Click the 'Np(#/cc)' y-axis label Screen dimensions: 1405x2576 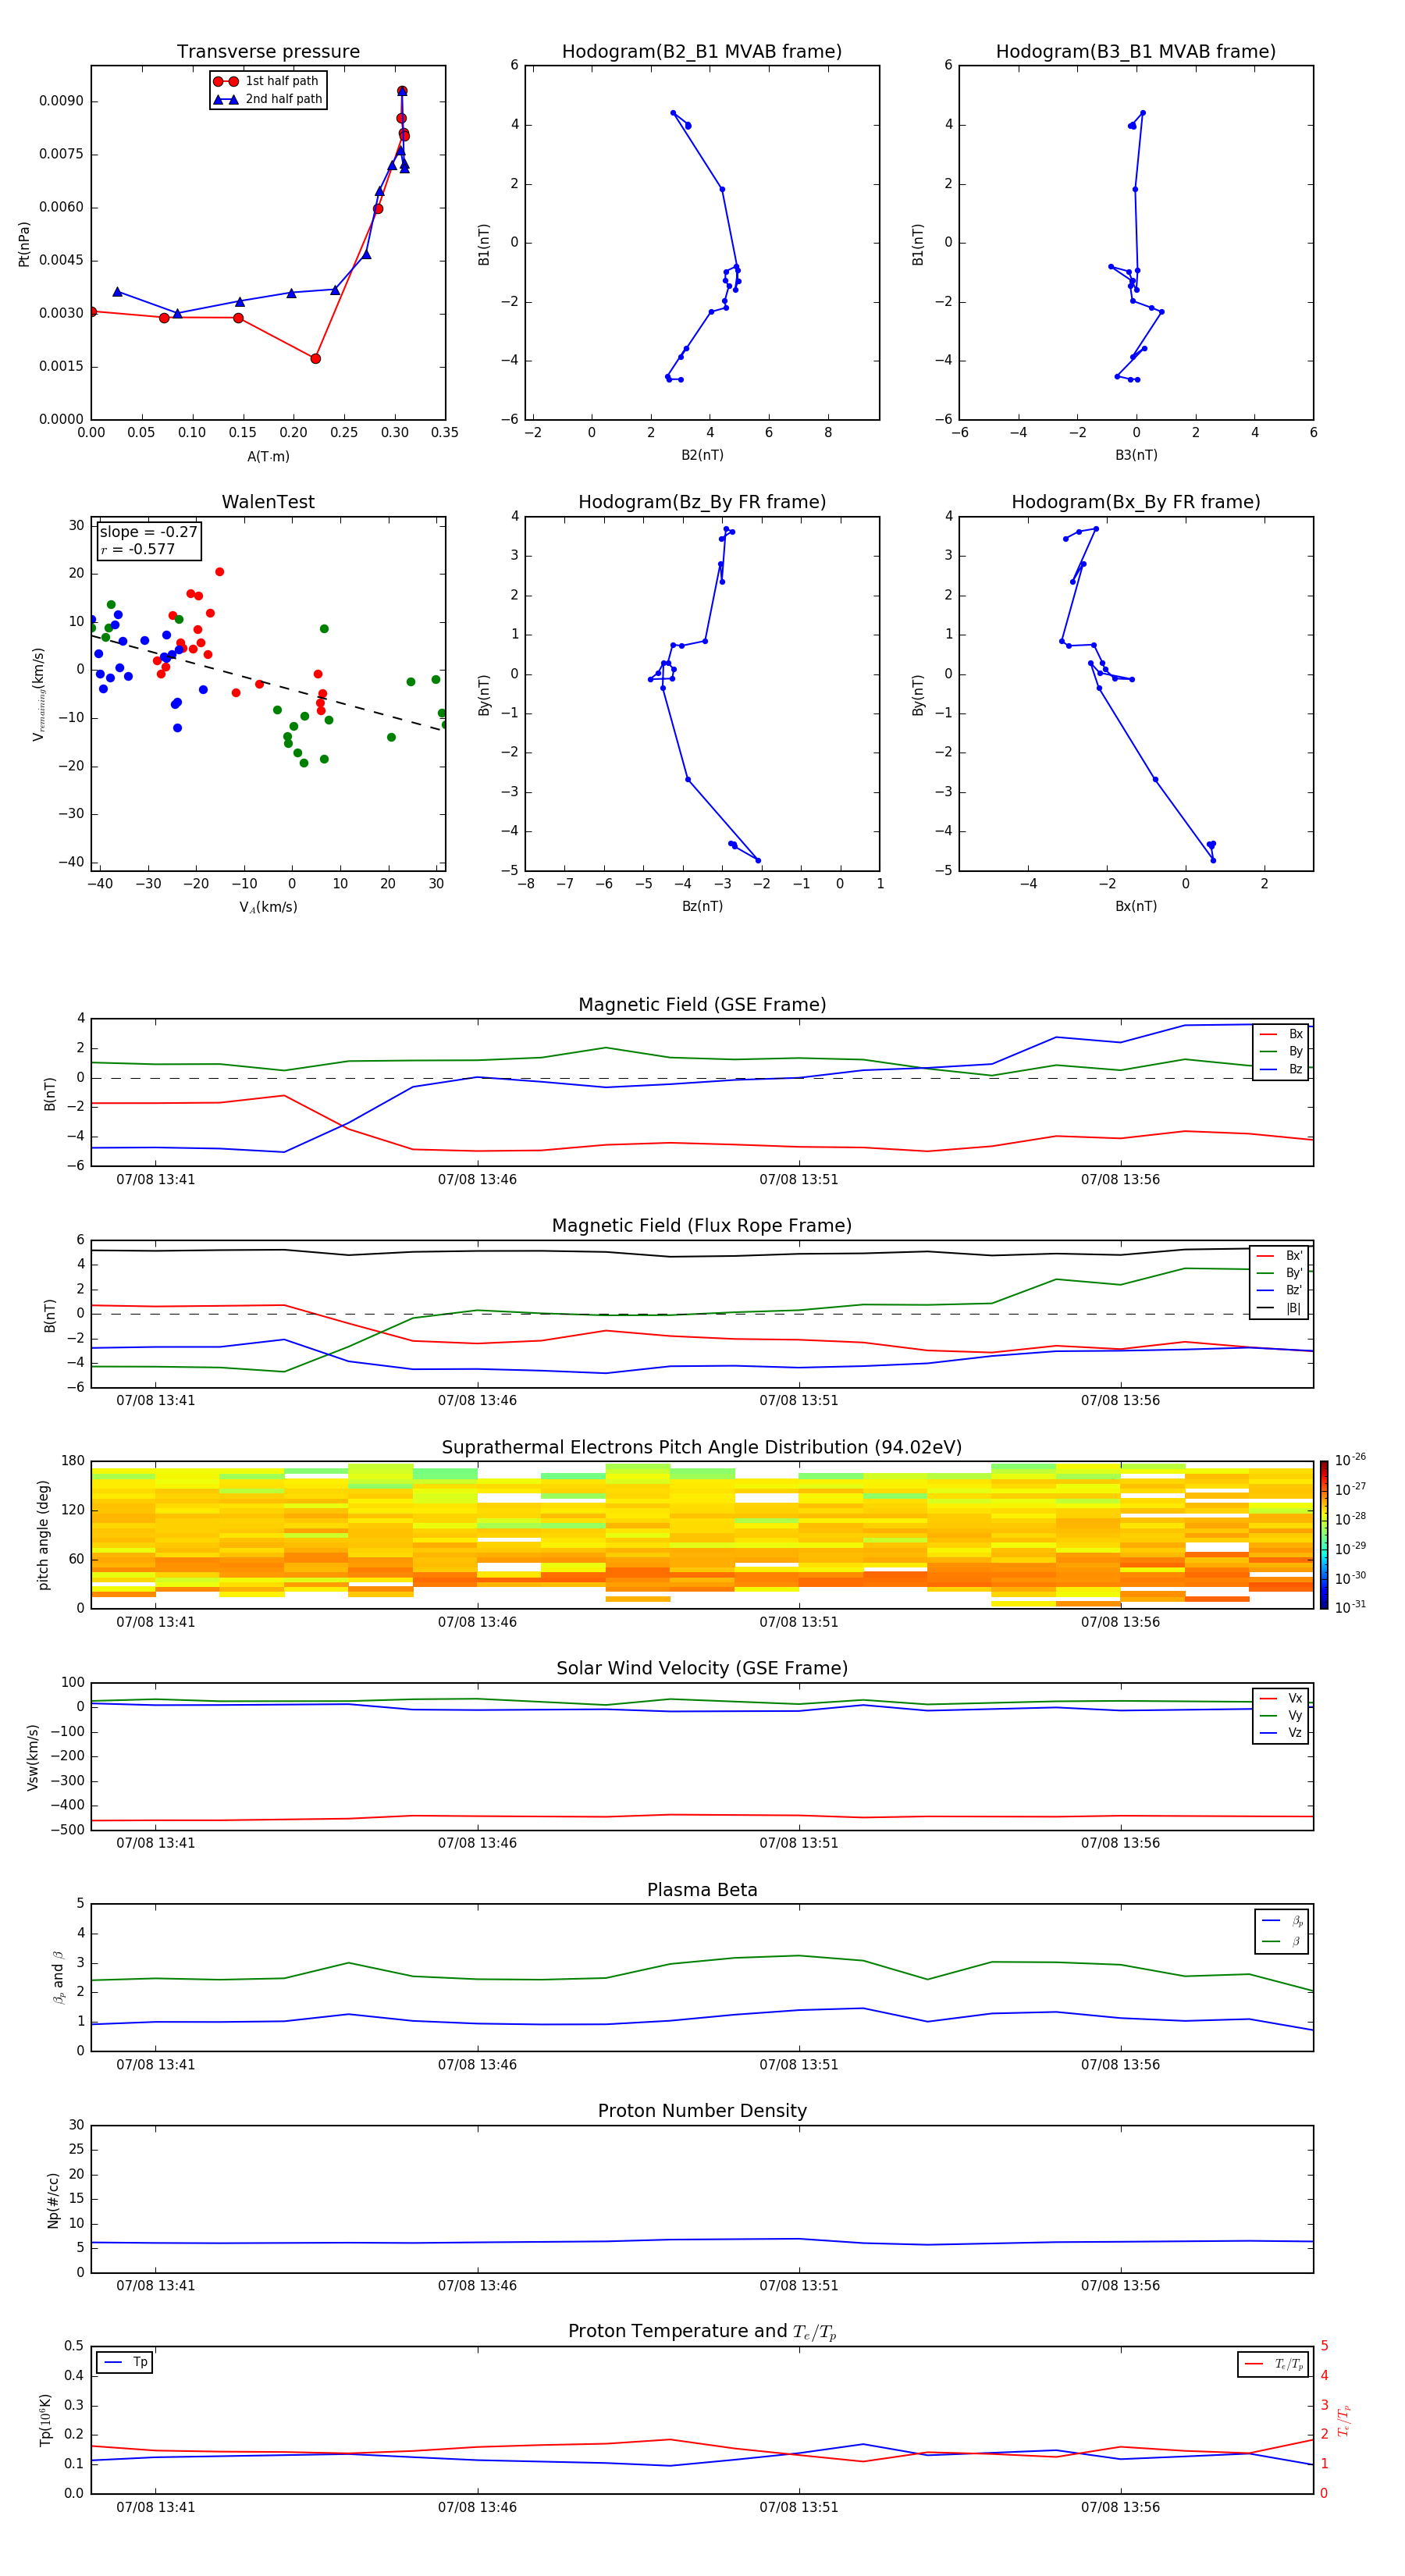[53, 2200]
